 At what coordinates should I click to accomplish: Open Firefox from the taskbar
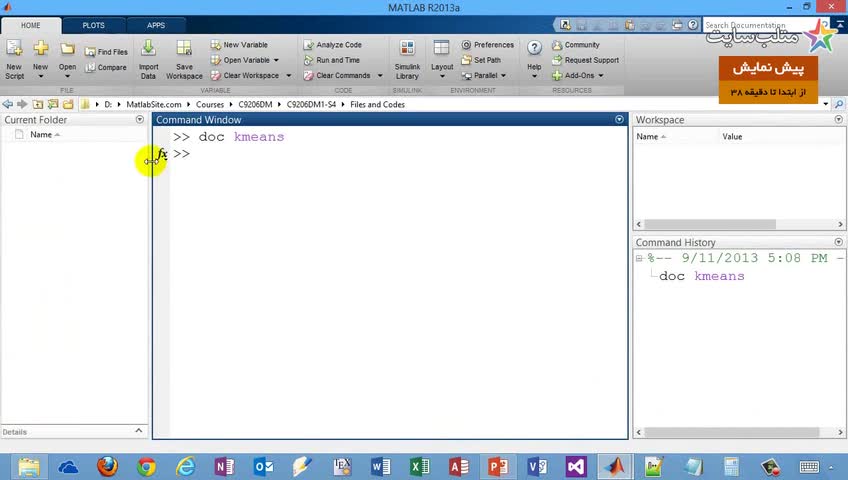(x=107, y=466)
